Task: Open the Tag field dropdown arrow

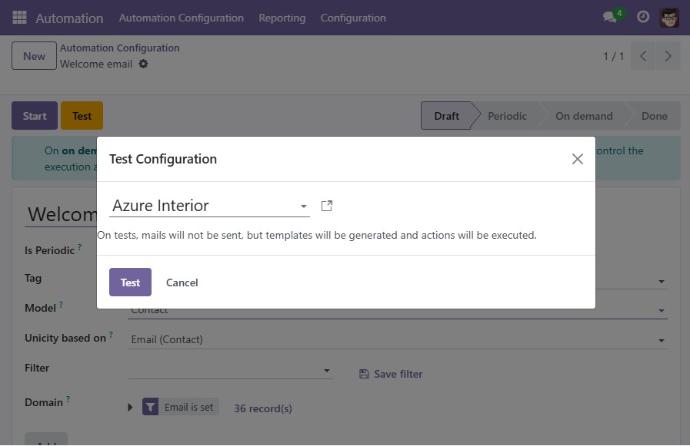Action: [661, 281]
